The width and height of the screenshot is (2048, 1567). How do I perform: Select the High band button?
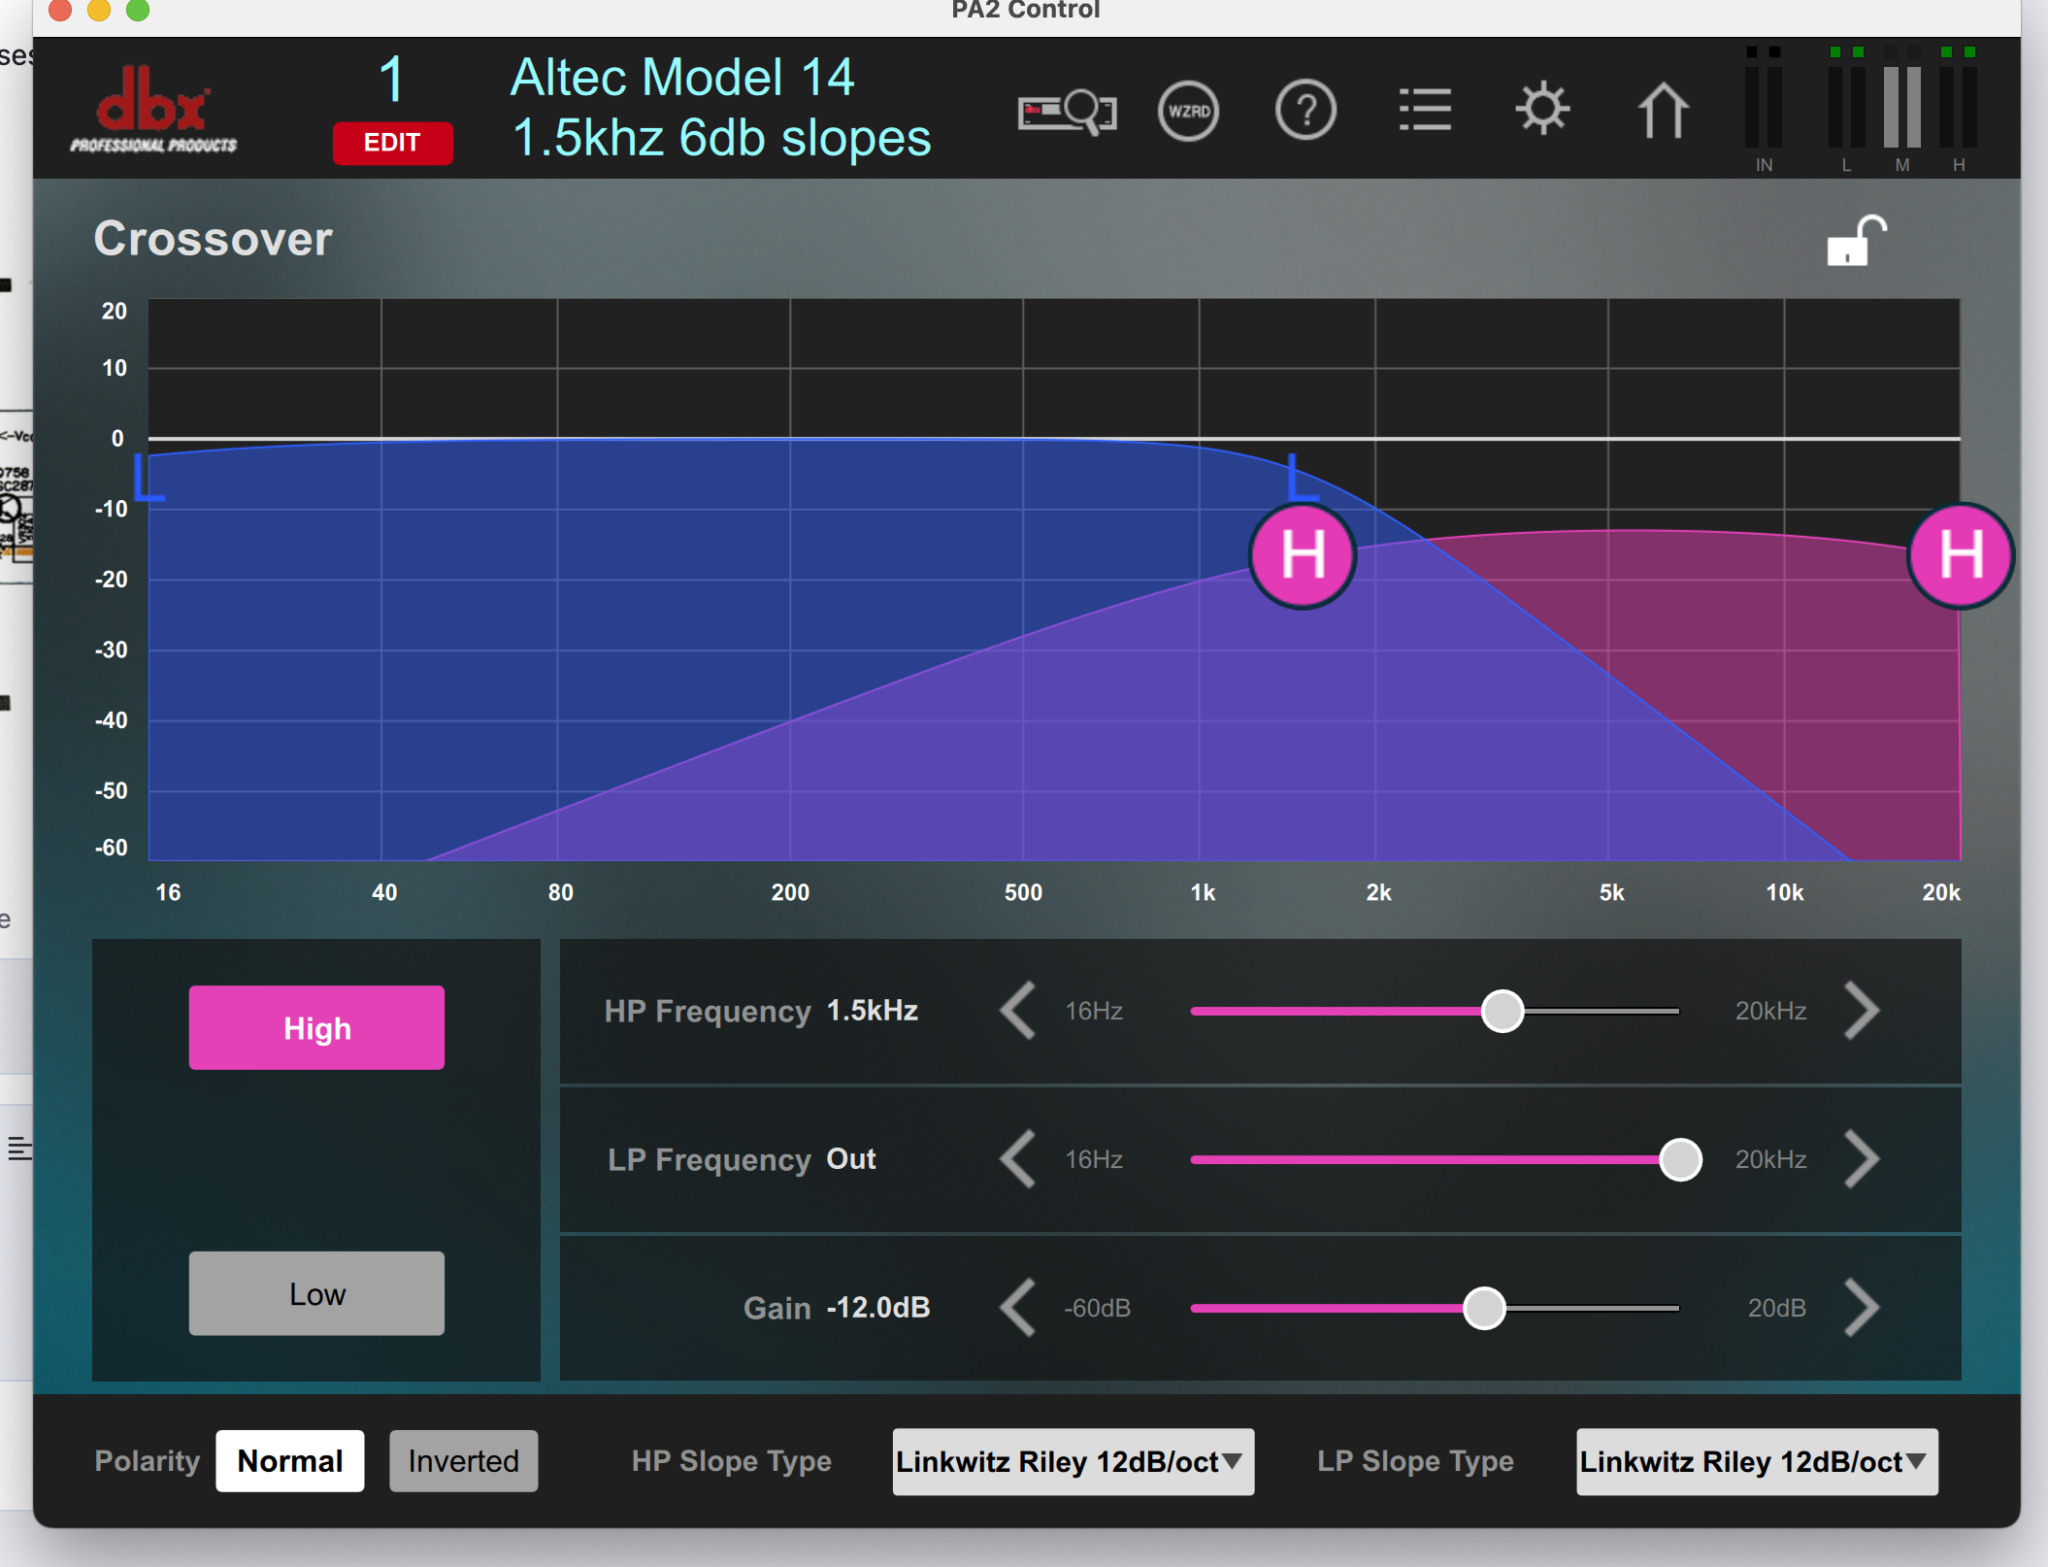tap(317, 1028)
